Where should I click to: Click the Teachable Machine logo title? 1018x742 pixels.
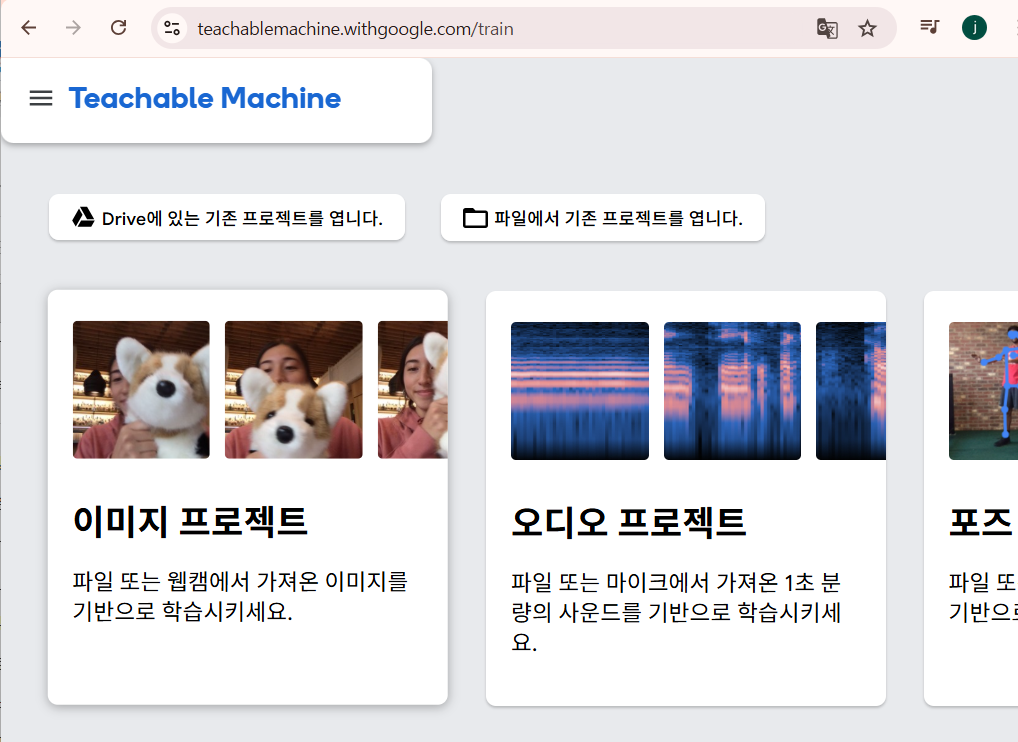[205, 98]
